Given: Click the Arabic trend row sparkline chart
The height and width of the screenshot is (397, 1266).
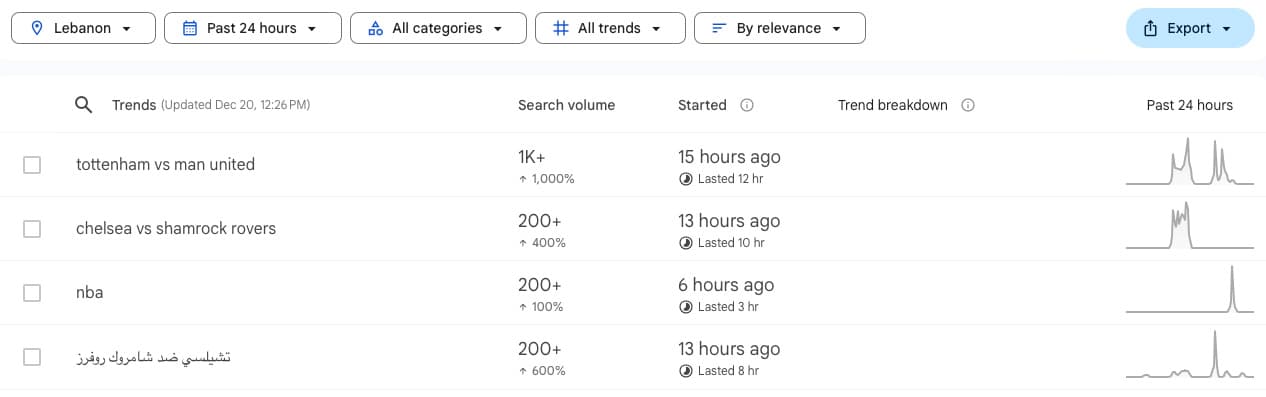Looking at the screenshot, I should tap(1189, 355).
